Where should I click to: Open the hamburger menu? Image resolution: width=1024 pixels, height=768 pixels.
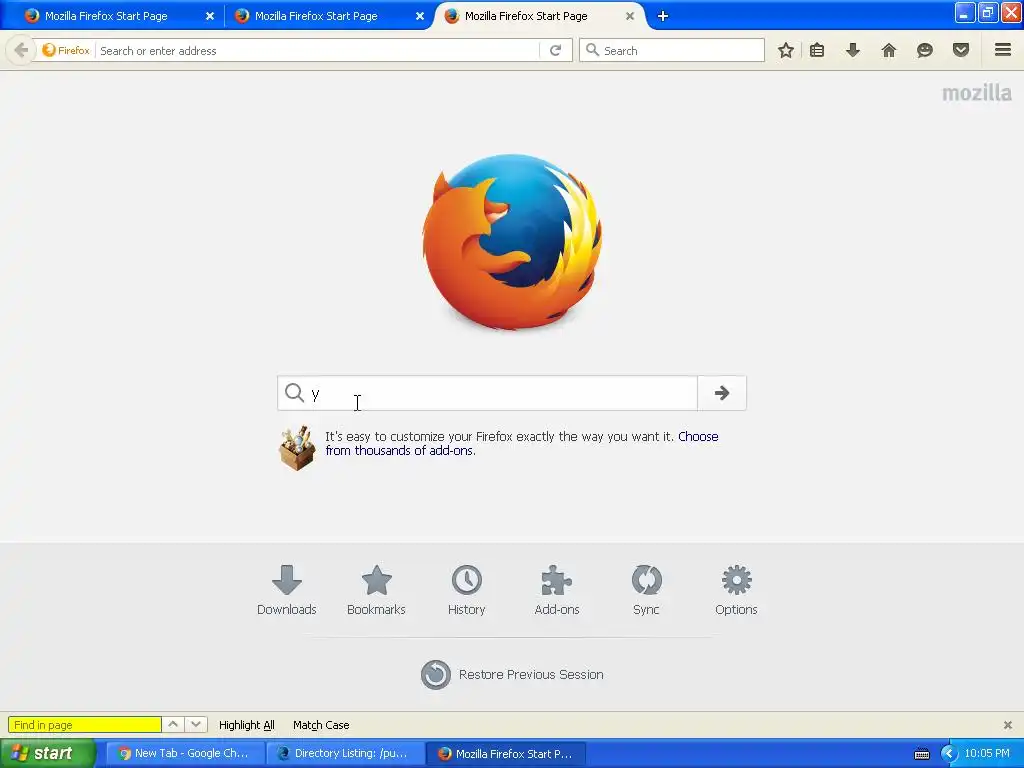(1003, 50)
